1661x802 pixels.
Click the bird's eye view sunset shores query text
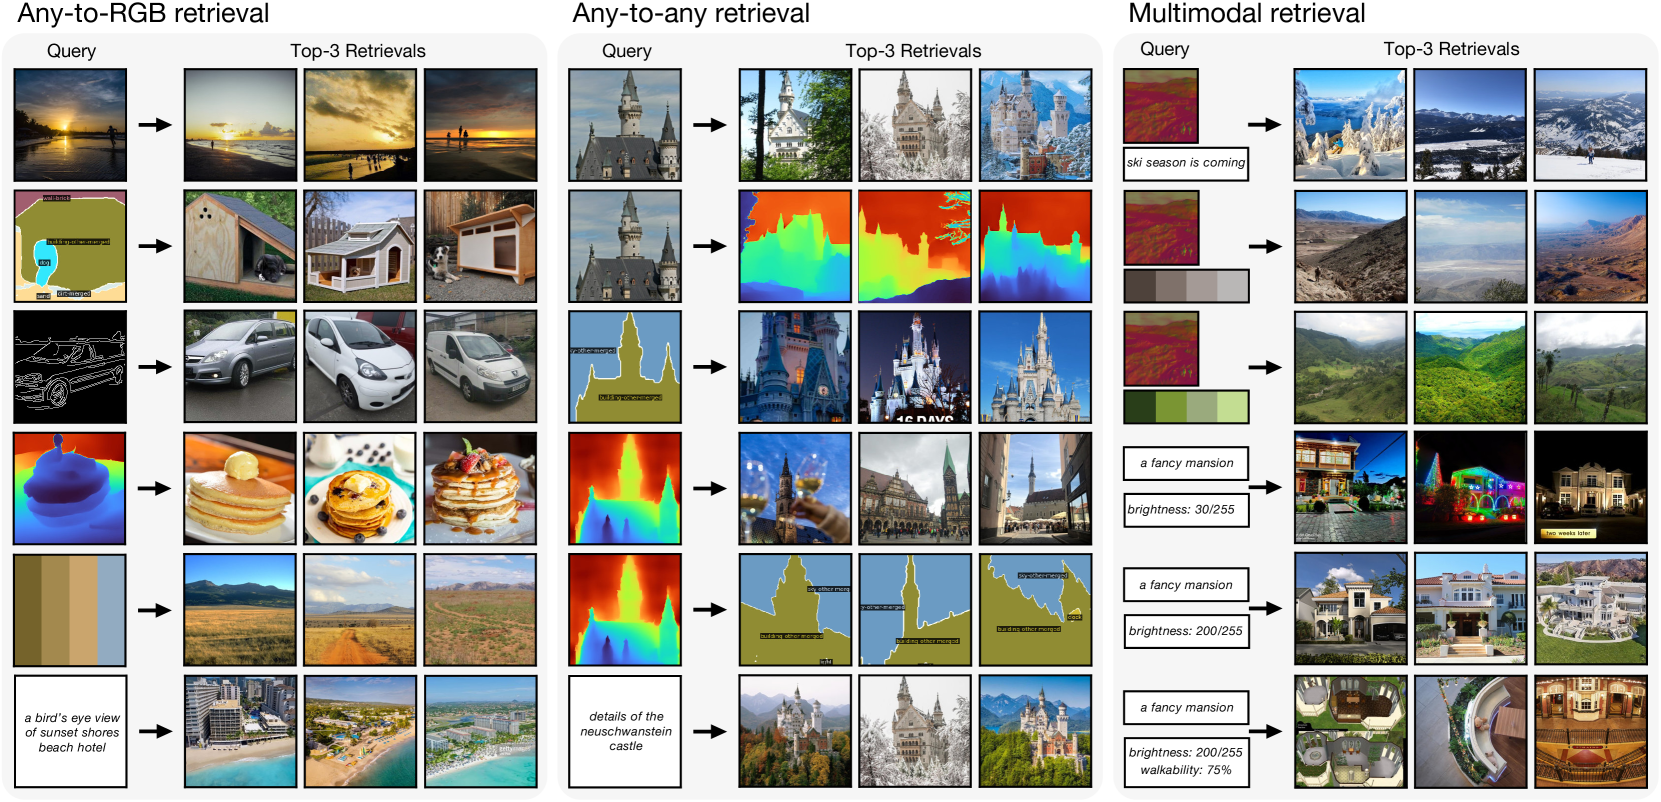(71, 732)
